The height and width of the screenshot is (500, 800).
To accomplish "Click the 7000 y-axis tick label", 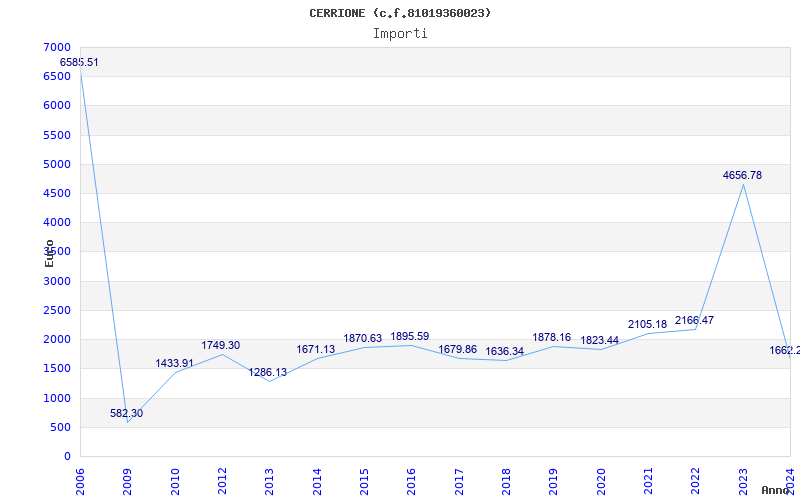I will tap(57, 47).
